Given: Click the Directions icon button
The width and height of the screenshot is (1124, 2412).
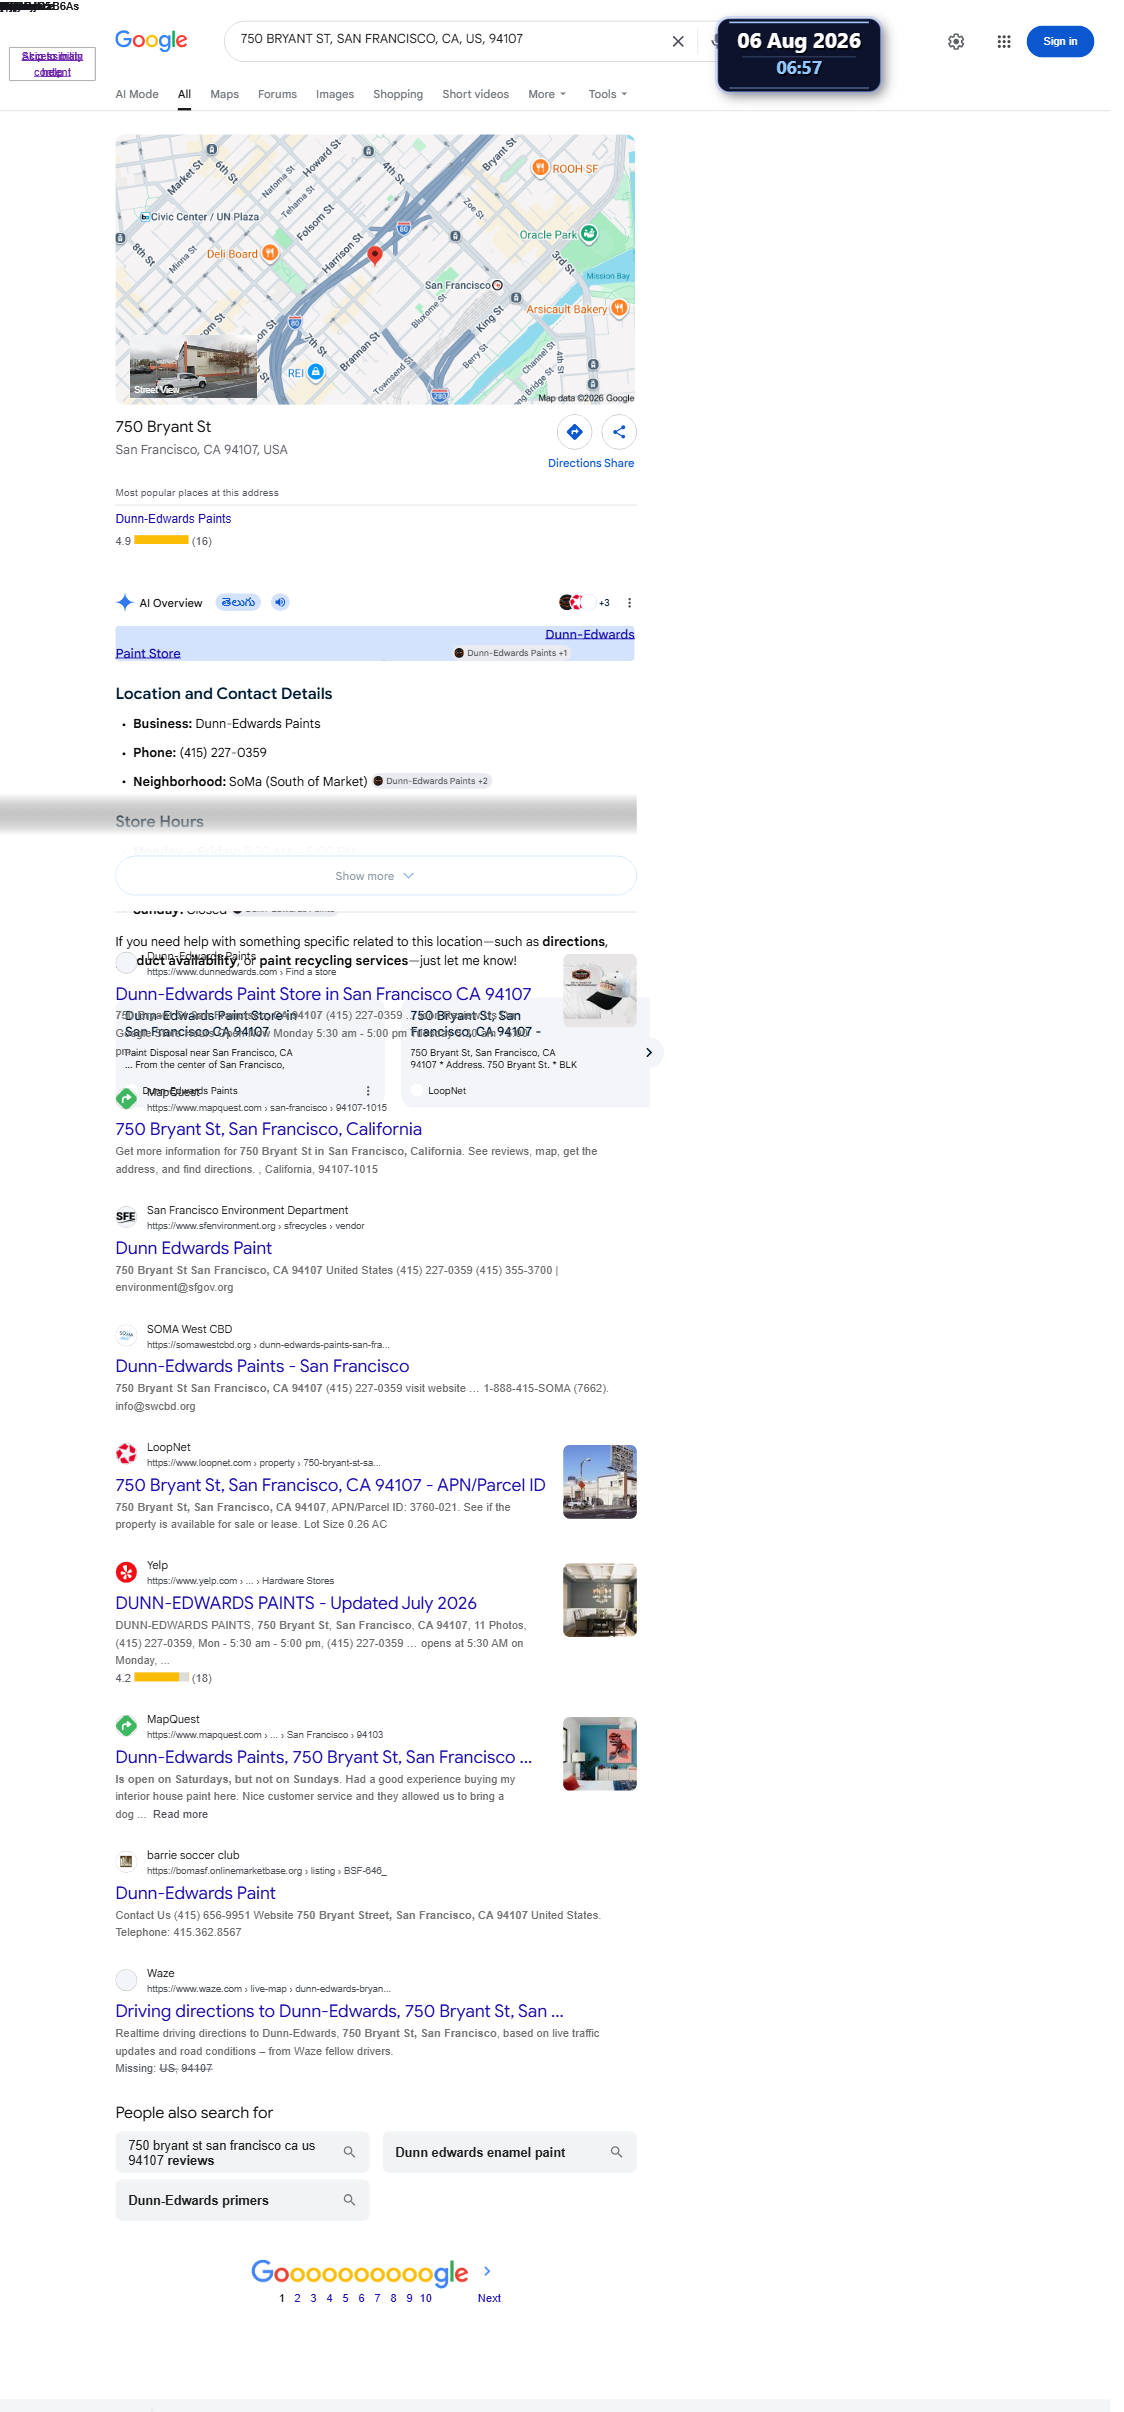Looking at the screenshot, I should click(575, 432).
